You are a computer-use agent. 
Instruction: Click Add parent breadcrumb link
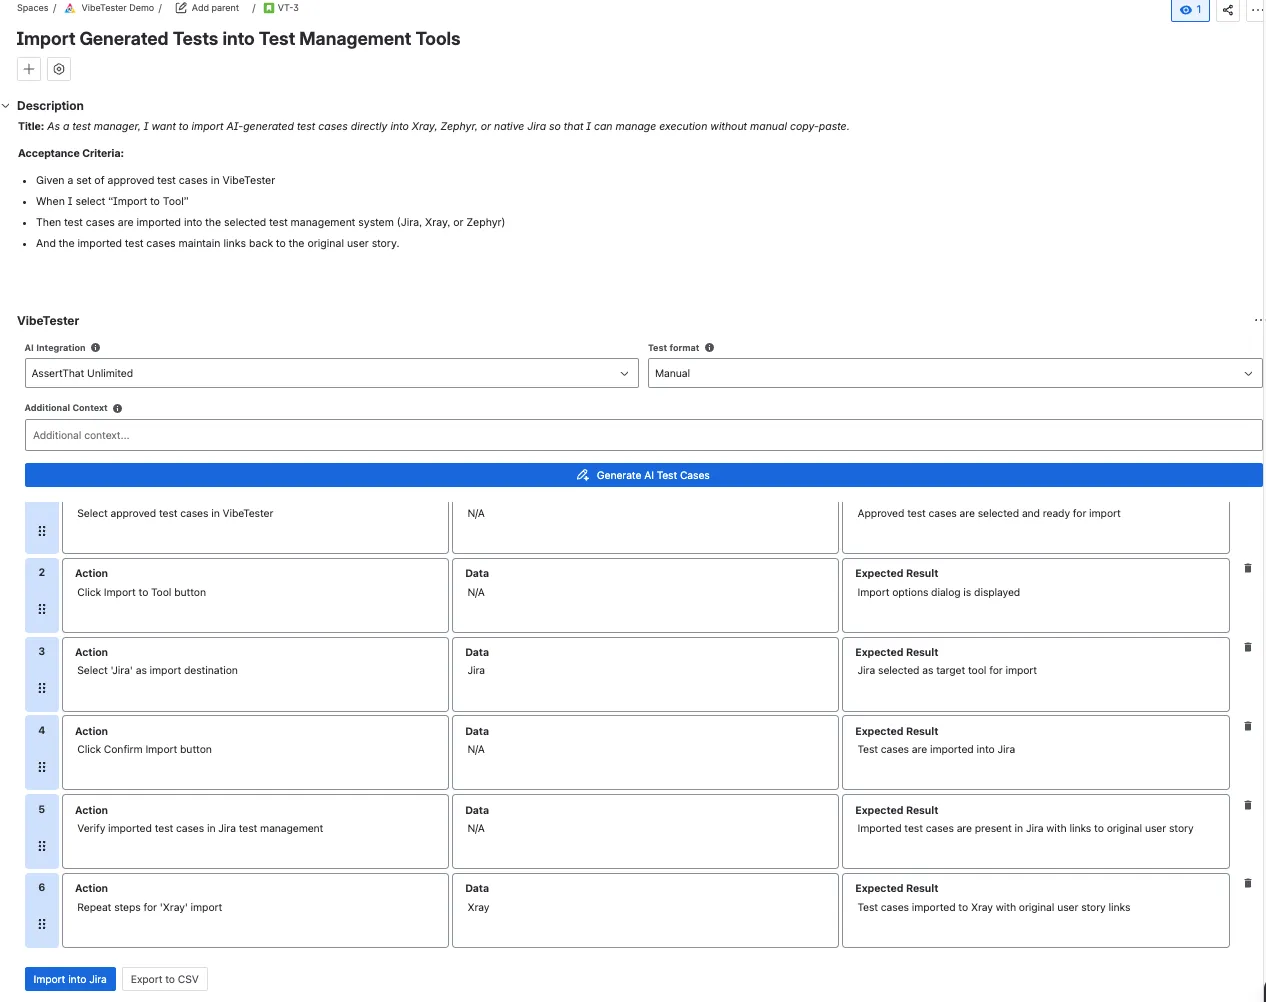215,8
